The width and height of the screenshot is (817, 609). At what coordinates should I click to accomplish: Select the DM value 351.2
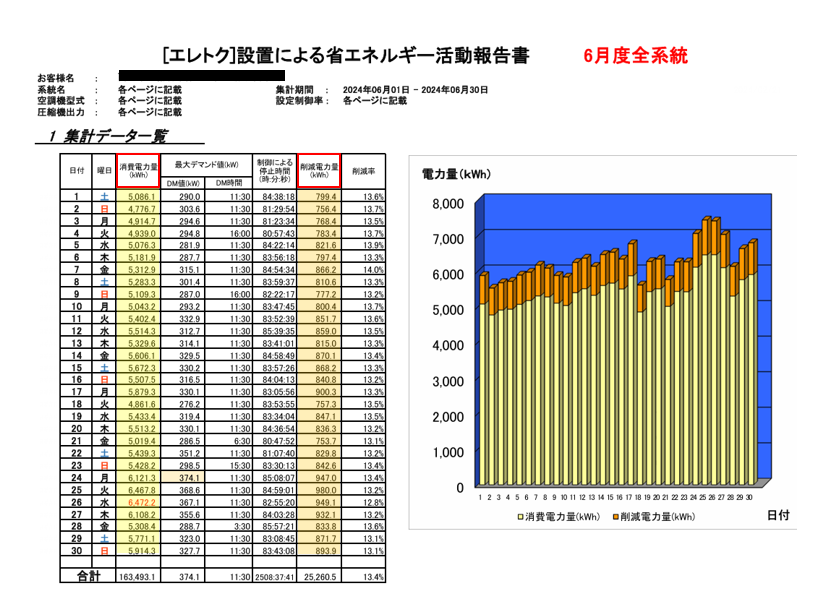190,453
